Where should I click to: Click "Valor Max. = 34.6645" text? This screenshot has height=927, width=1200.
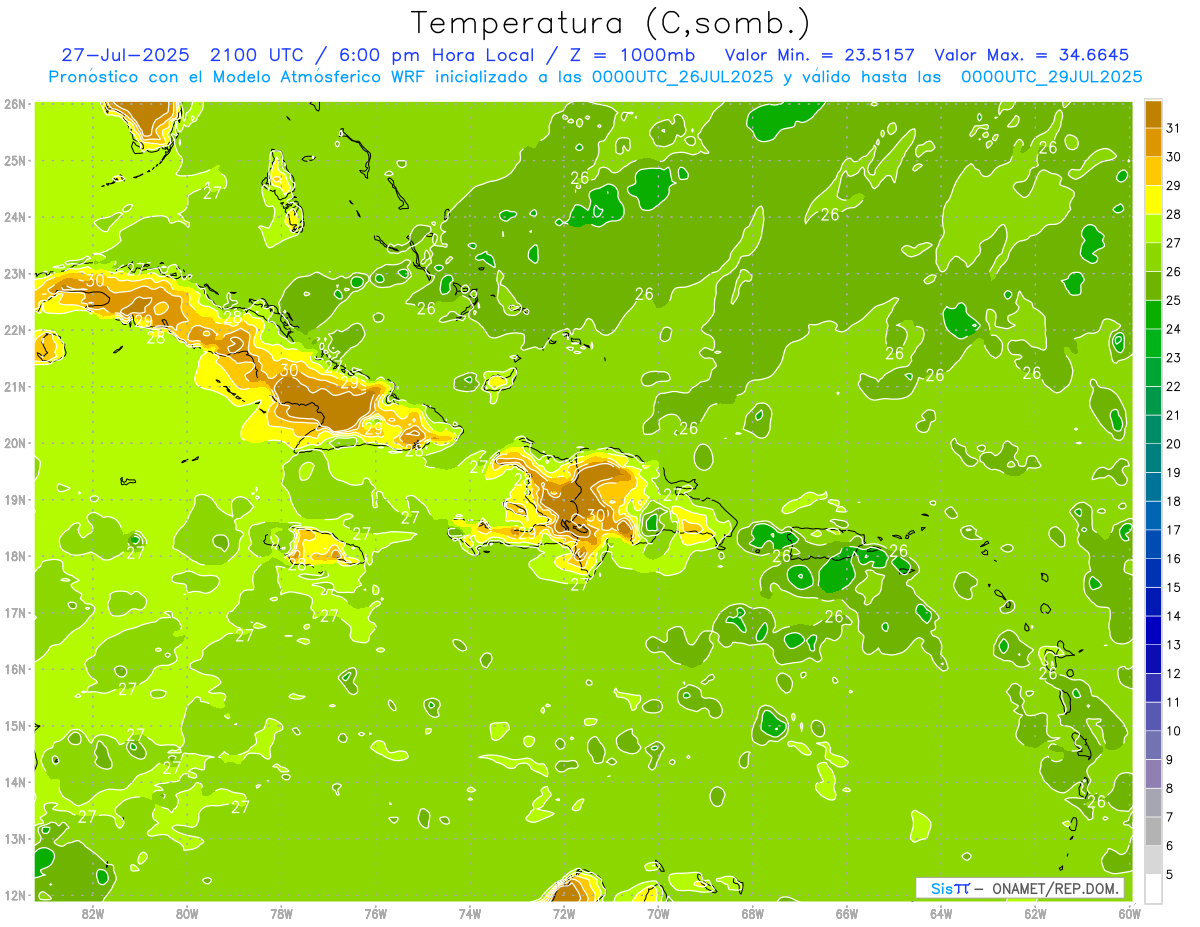coord(1031,56)
